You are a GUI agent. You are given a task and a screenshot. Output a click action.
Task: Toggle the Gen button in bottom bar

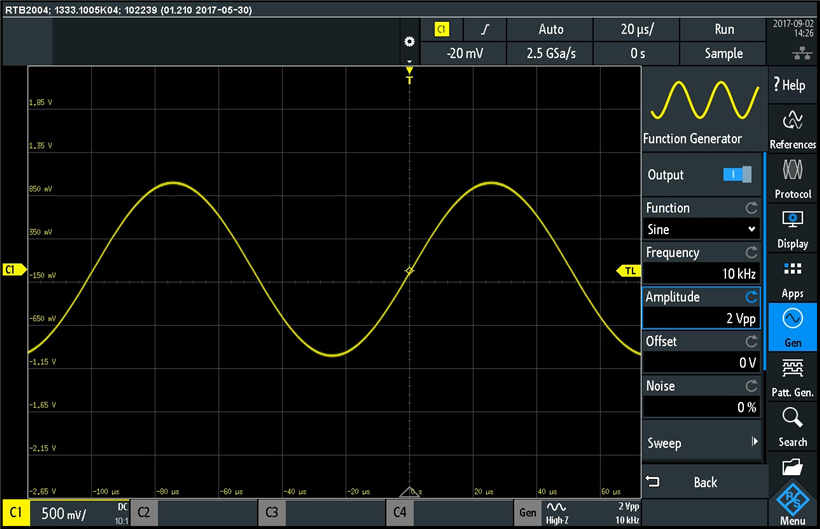528,513
